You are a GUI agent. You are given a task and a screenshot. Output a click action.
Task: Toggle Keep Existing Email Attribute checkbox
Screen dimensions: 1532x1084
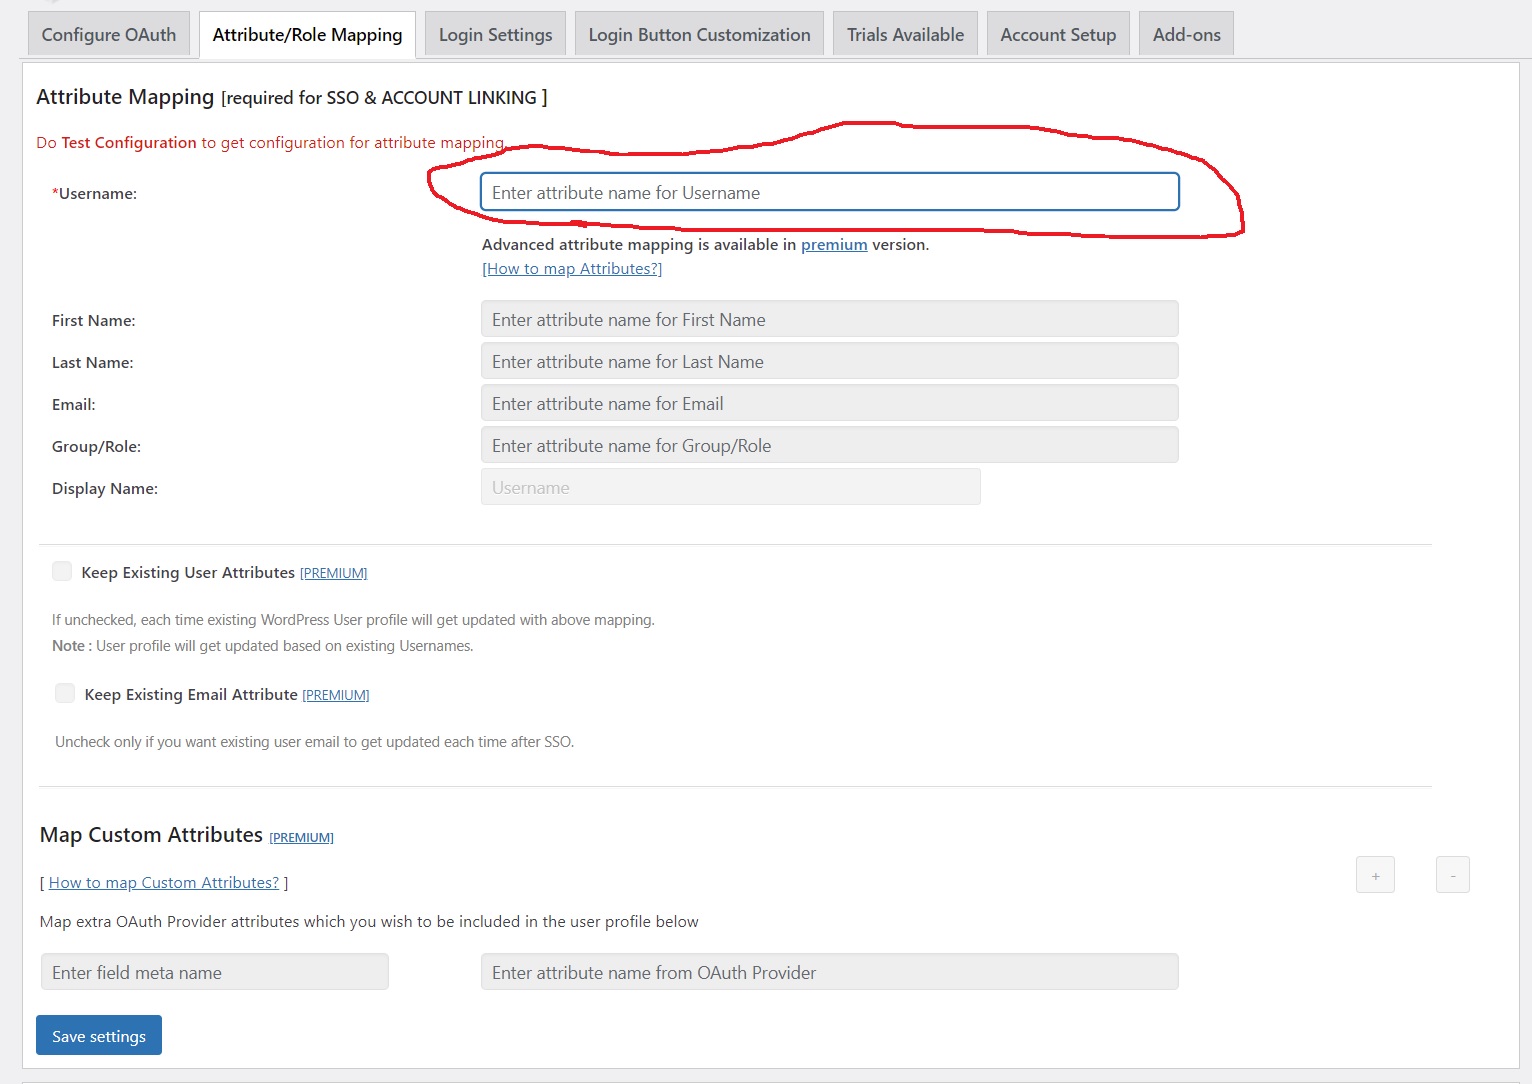coord(65,693)
